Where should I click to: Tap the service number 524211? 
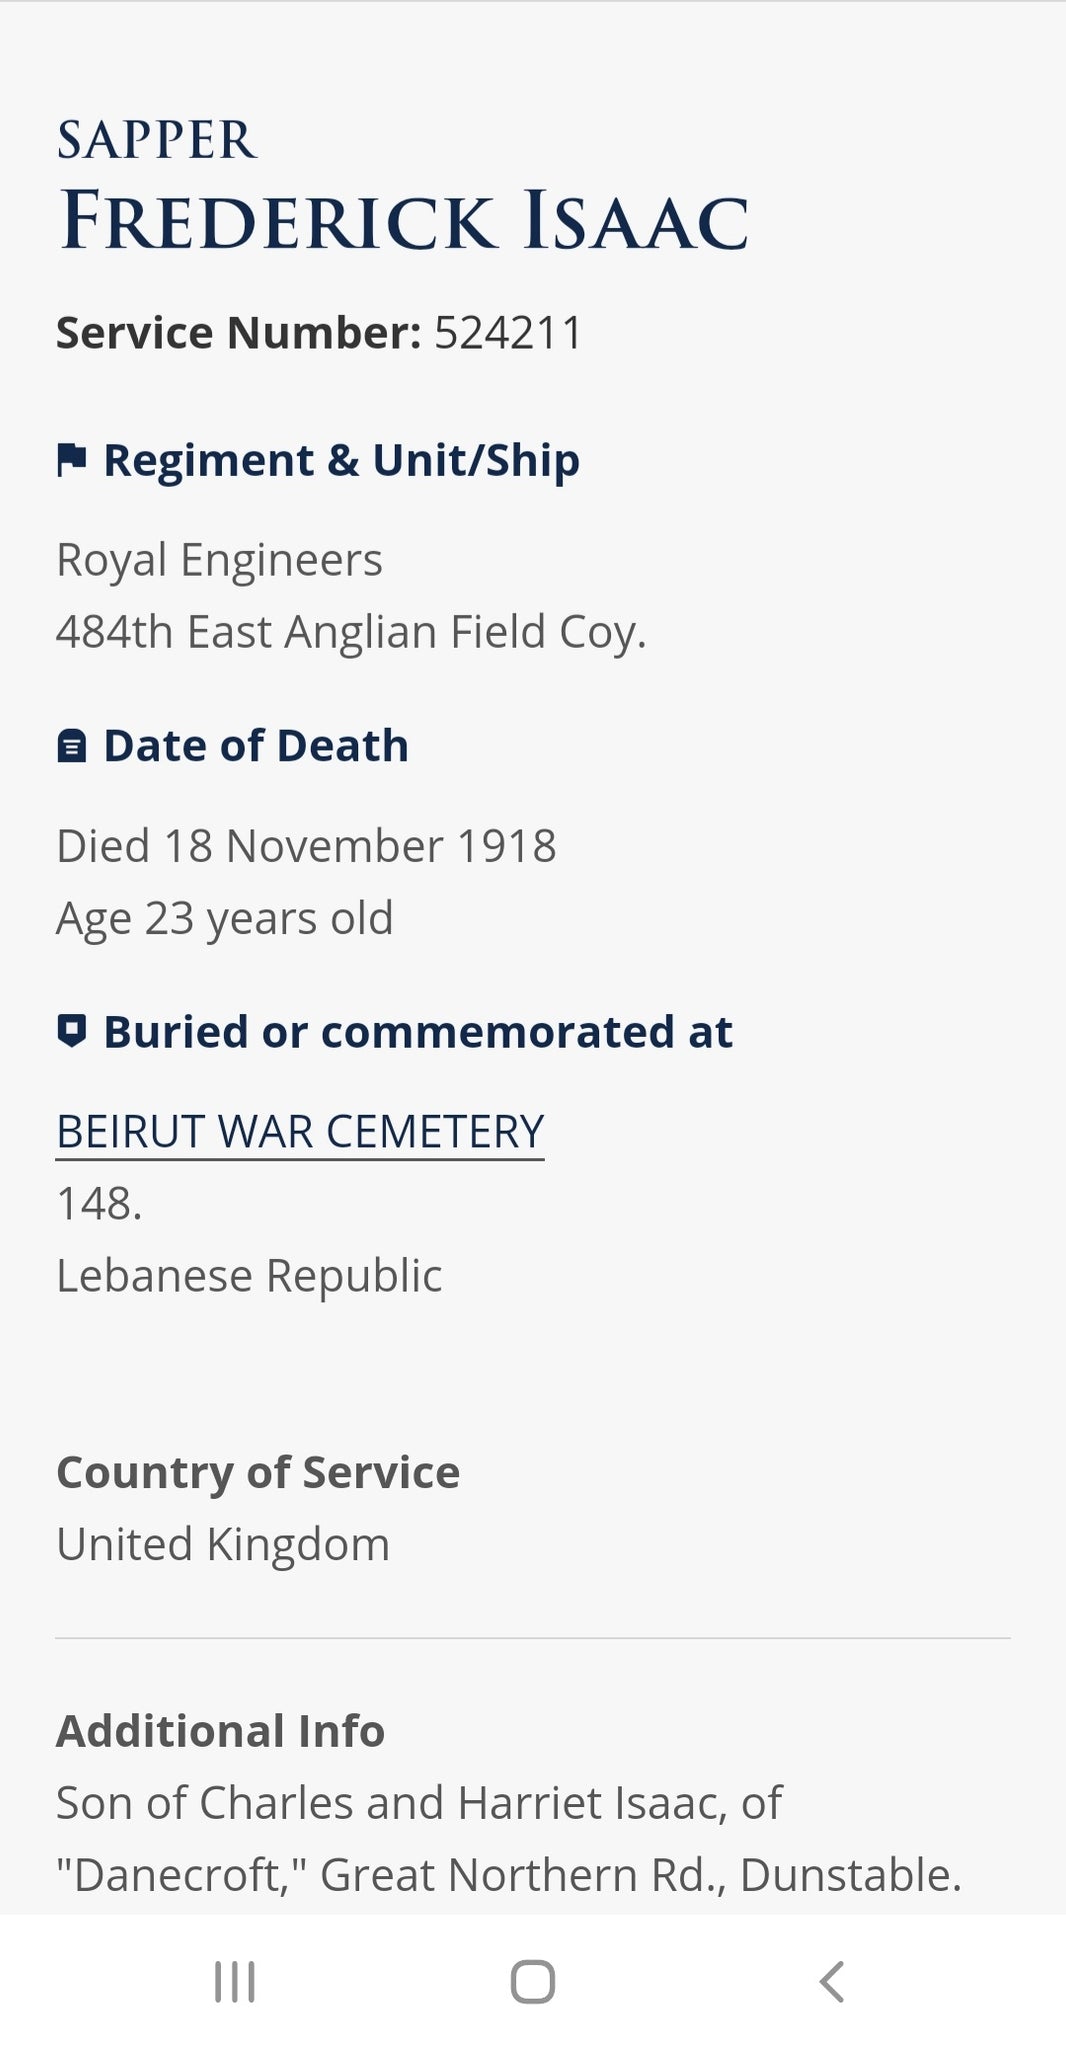(508, 333)
